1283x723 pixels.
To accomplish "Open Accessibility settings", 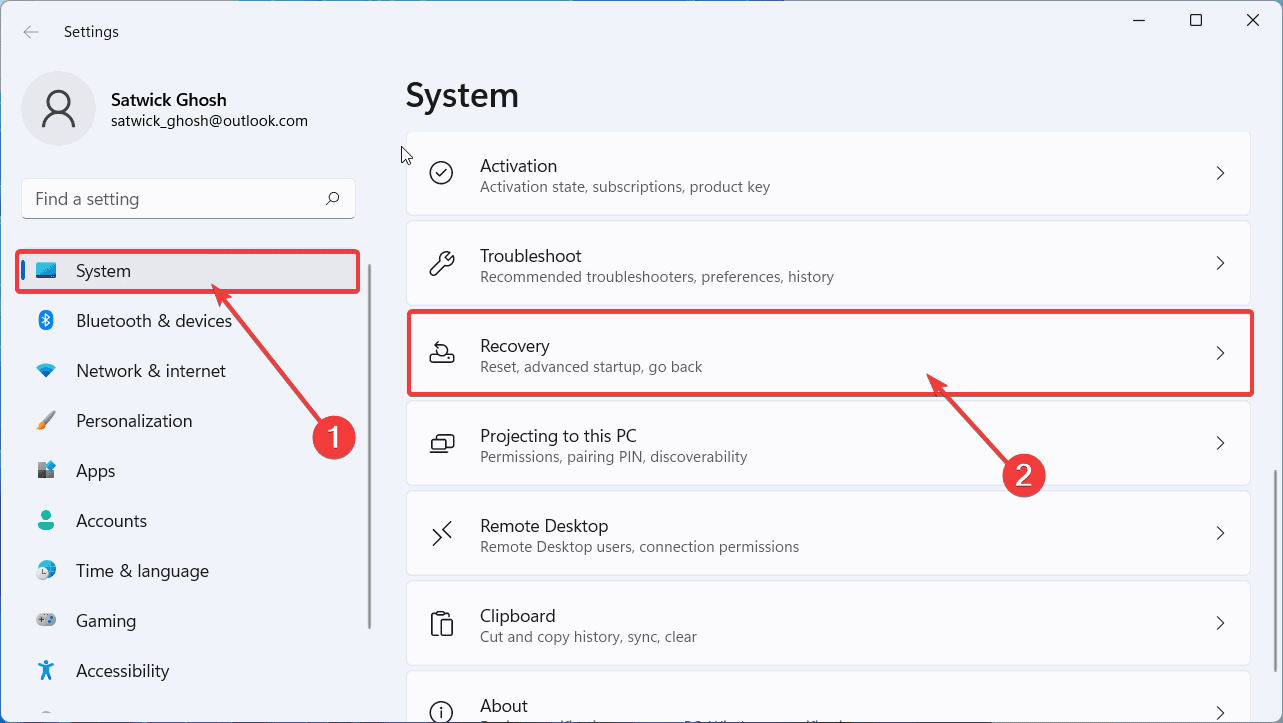I will coord(188,671).
